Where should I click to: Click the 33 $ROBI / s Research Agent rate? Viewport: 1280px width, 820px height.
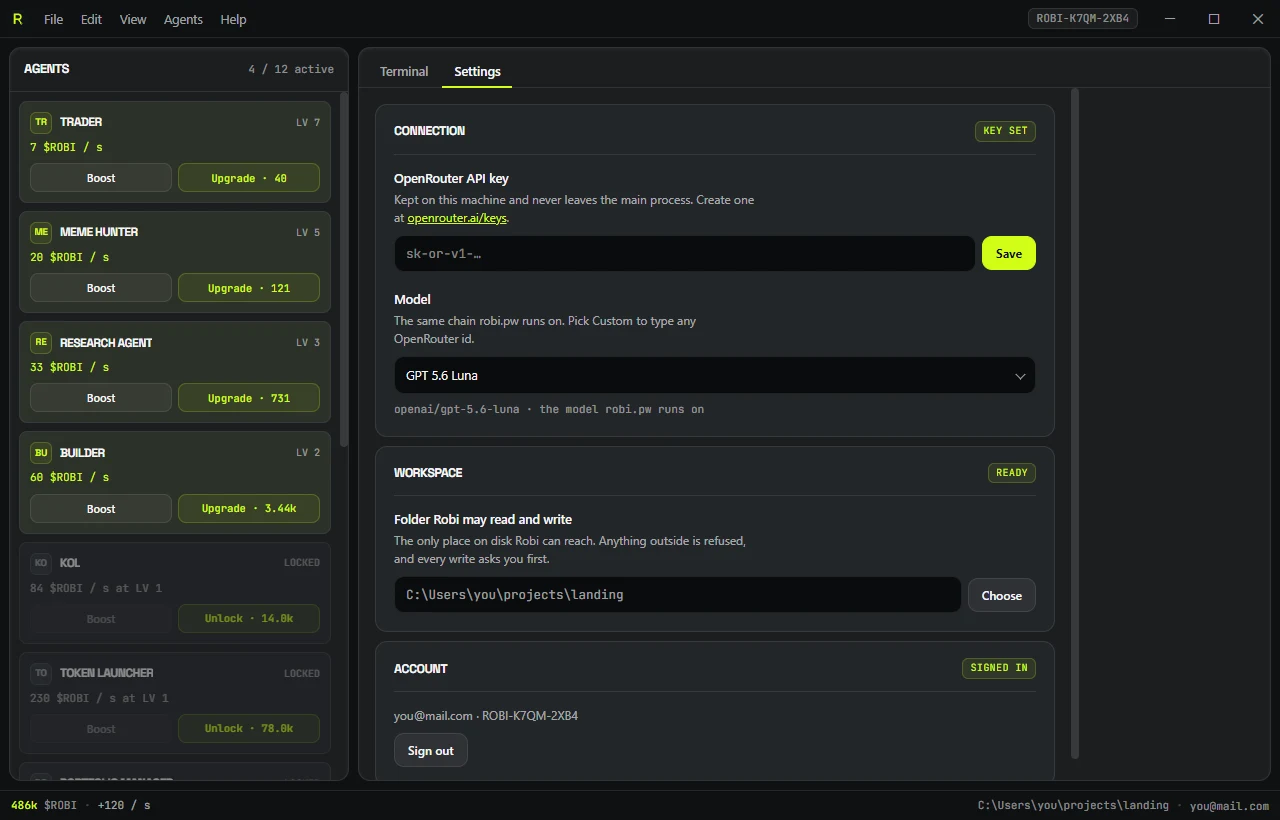click(x=70, y=367)
